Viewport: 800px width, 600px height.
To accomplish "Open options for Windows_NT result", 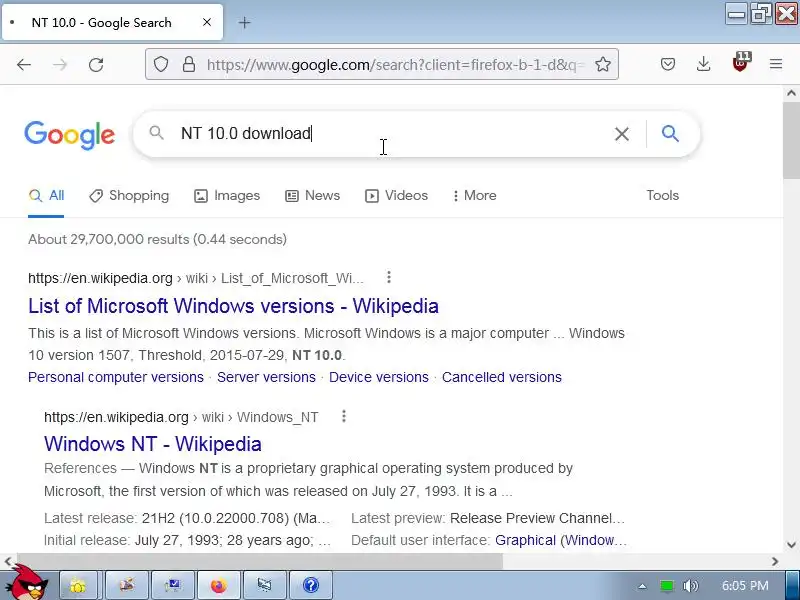I will coord(344,416).
